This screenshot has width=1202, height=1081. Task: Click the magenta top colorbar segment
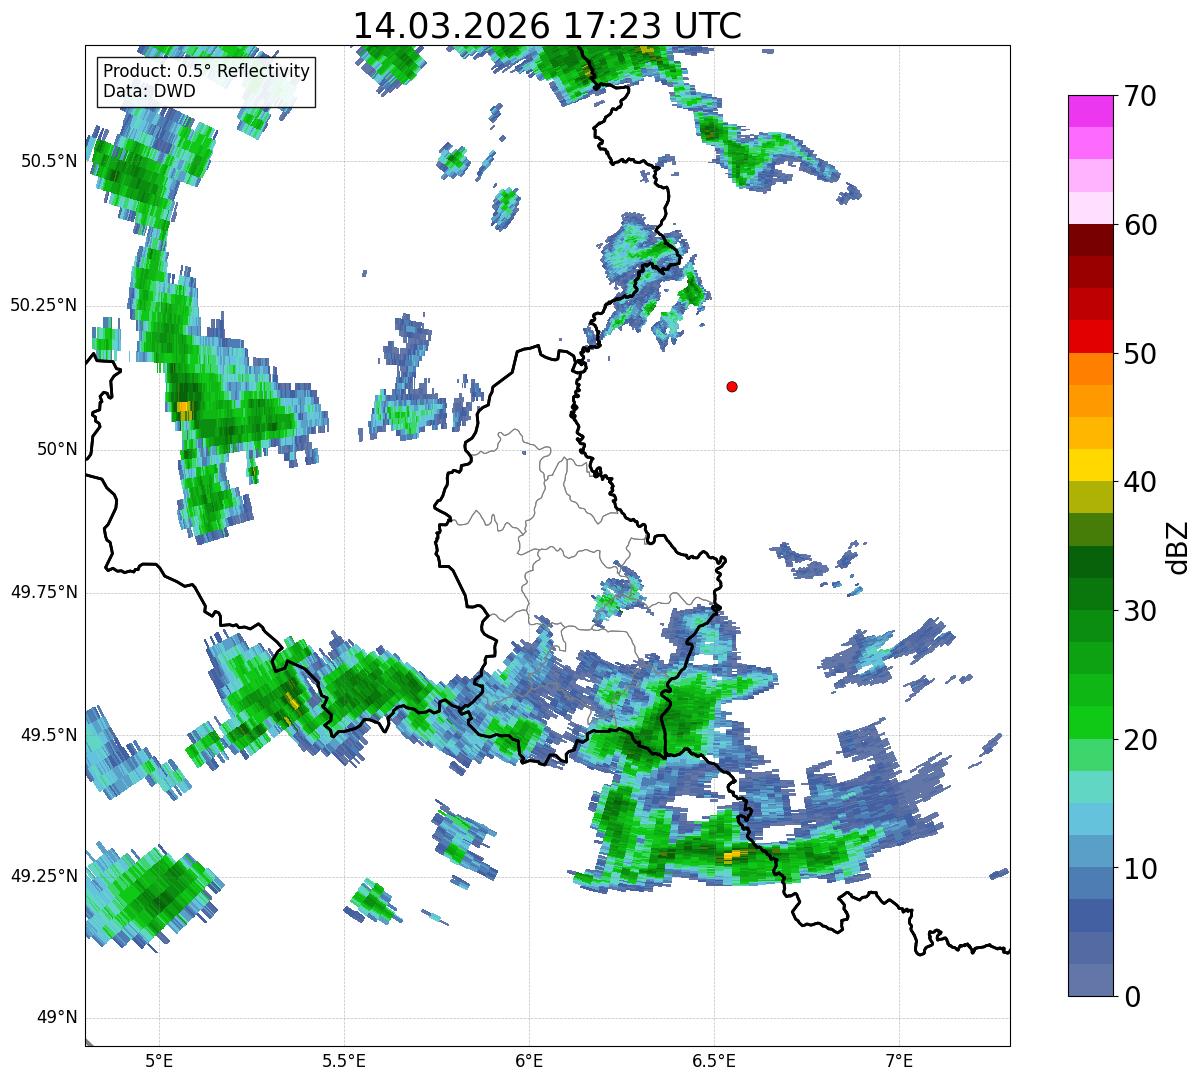(1090, 111)
